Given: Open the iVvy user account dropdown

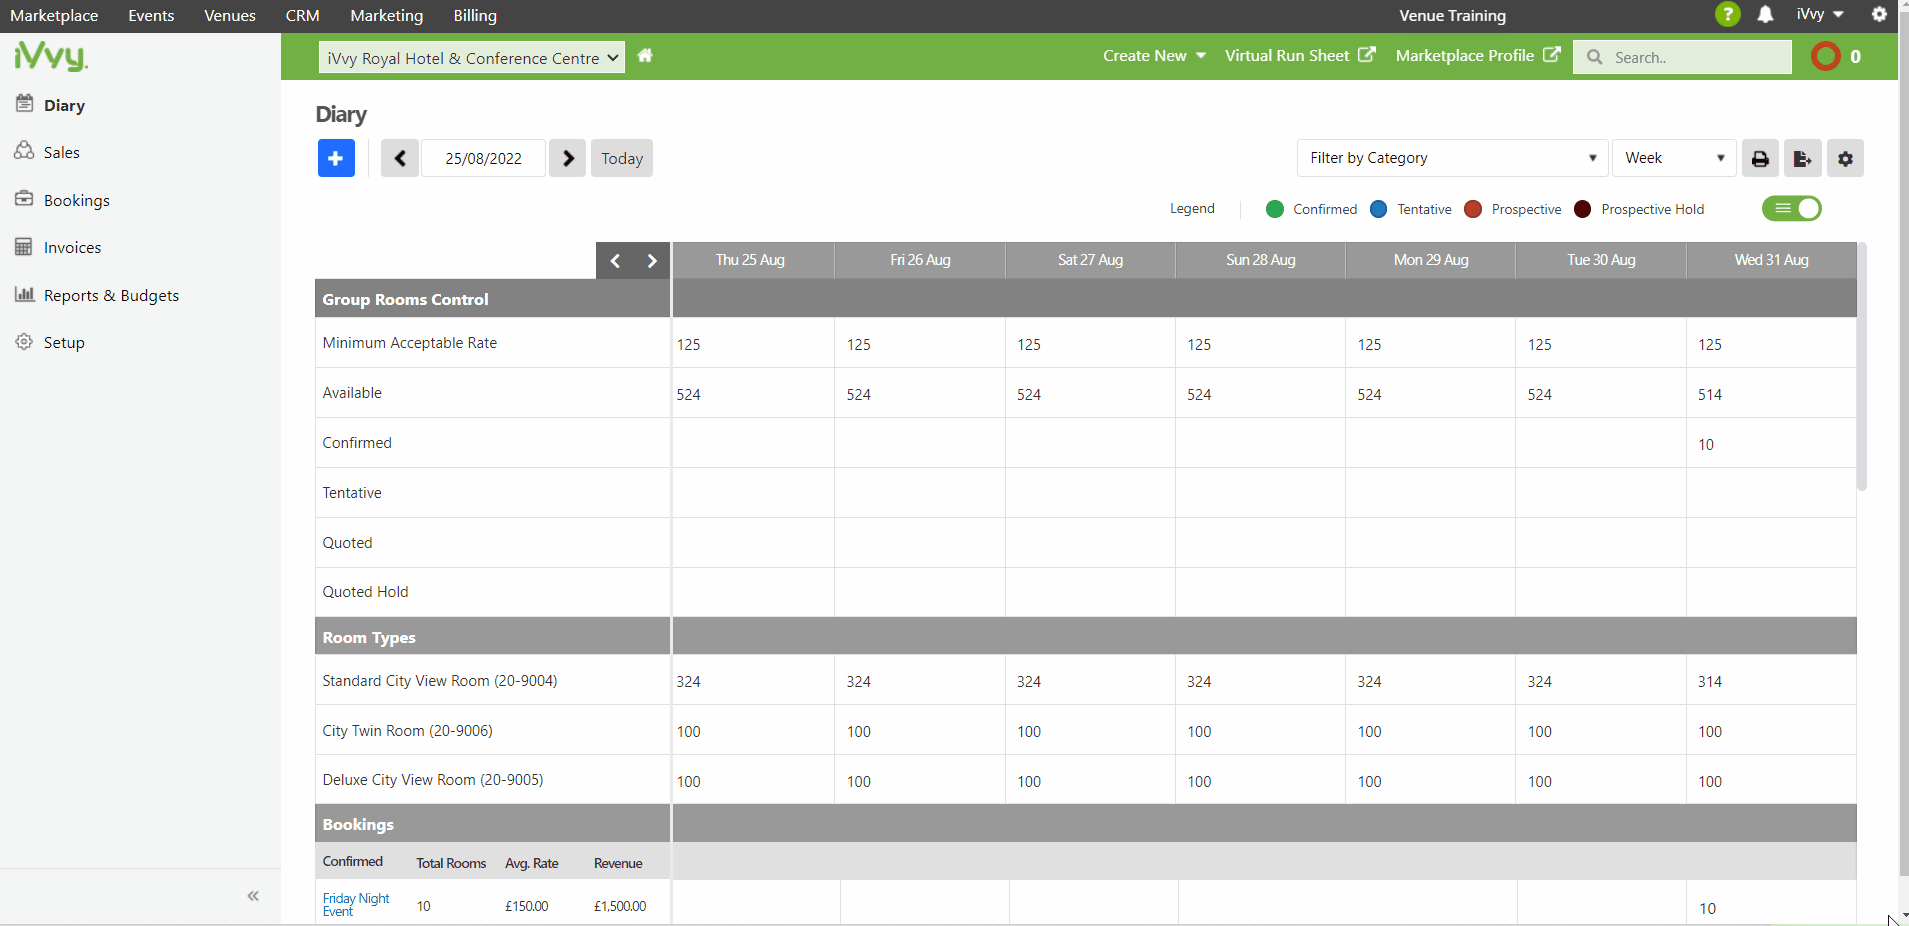Looking at the screenshot, I should coord(1819,14).
